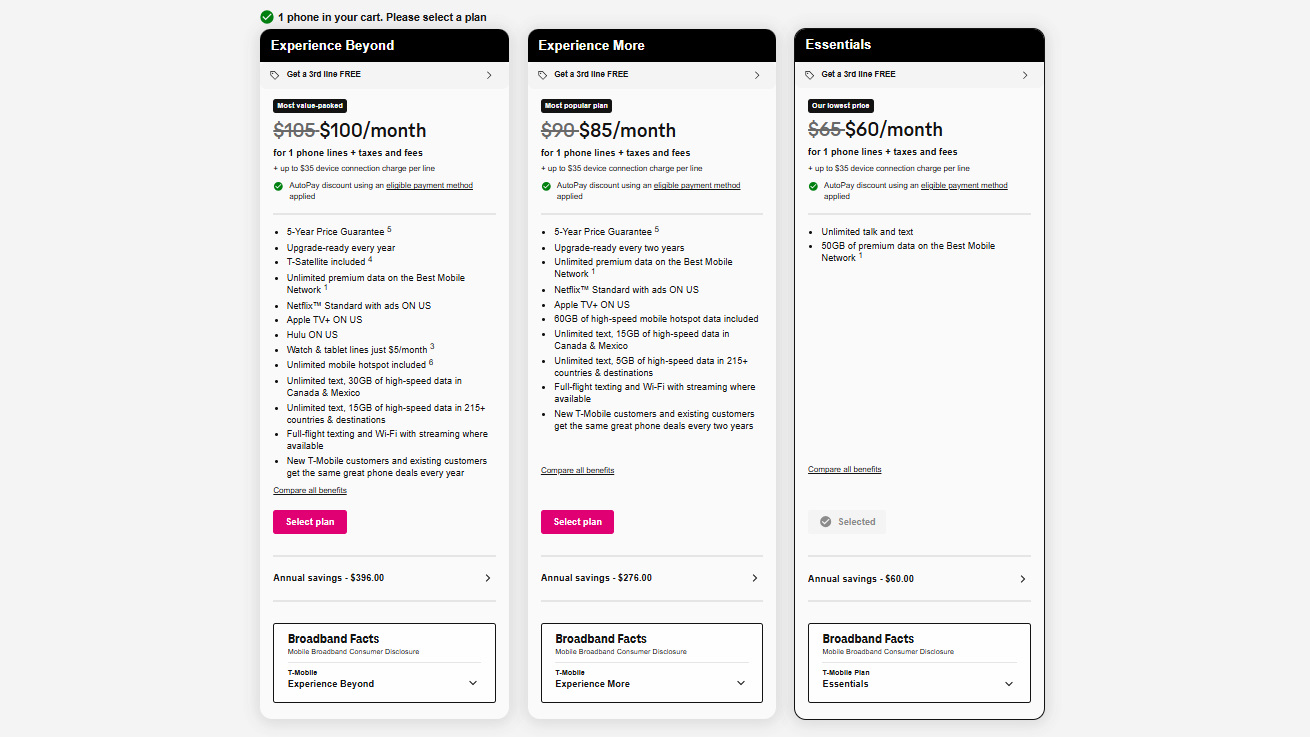The image size is (1310, 737).
Task: Click the tag icon on Essentials promo banner
Action: [812, 74]
